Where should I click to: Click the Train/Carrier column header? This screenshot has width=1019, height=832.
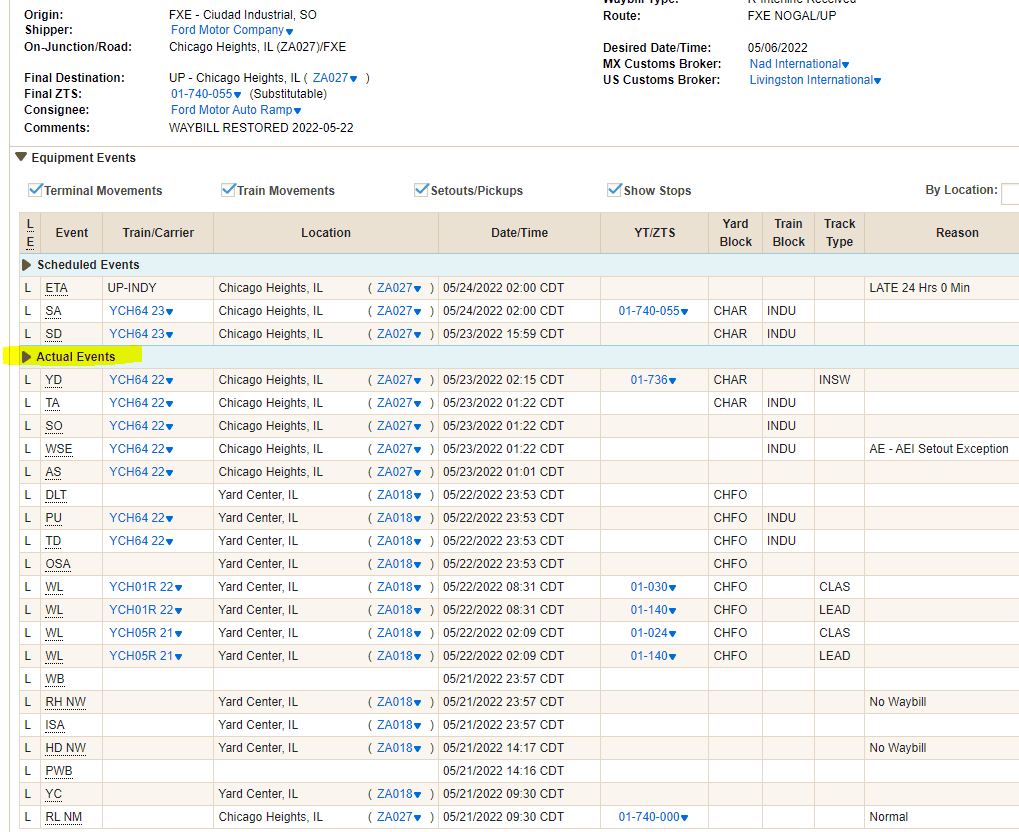pos(158,233)
